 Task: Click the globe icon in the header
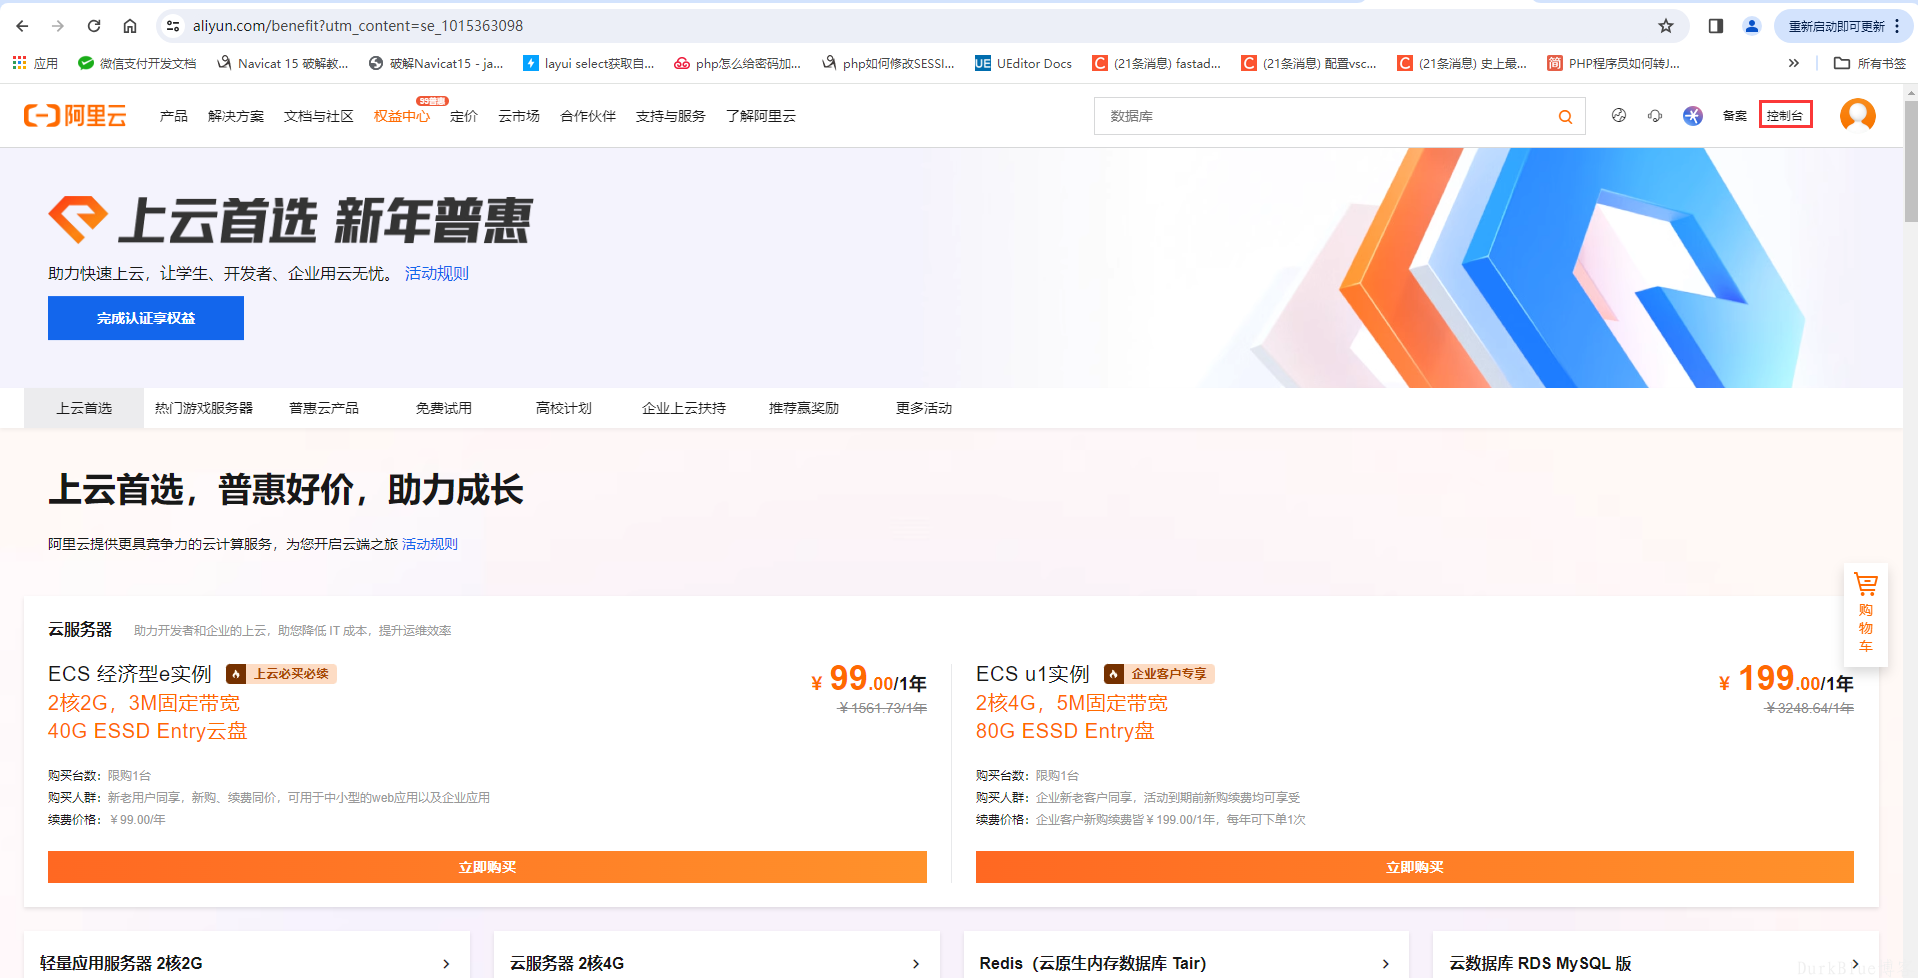(1619, 116)
